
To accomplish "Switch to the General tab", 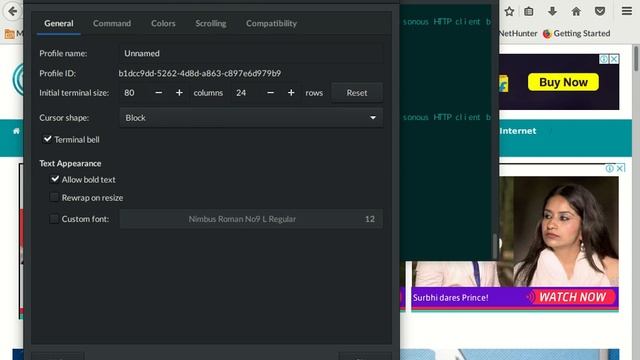I will (59, 23).
